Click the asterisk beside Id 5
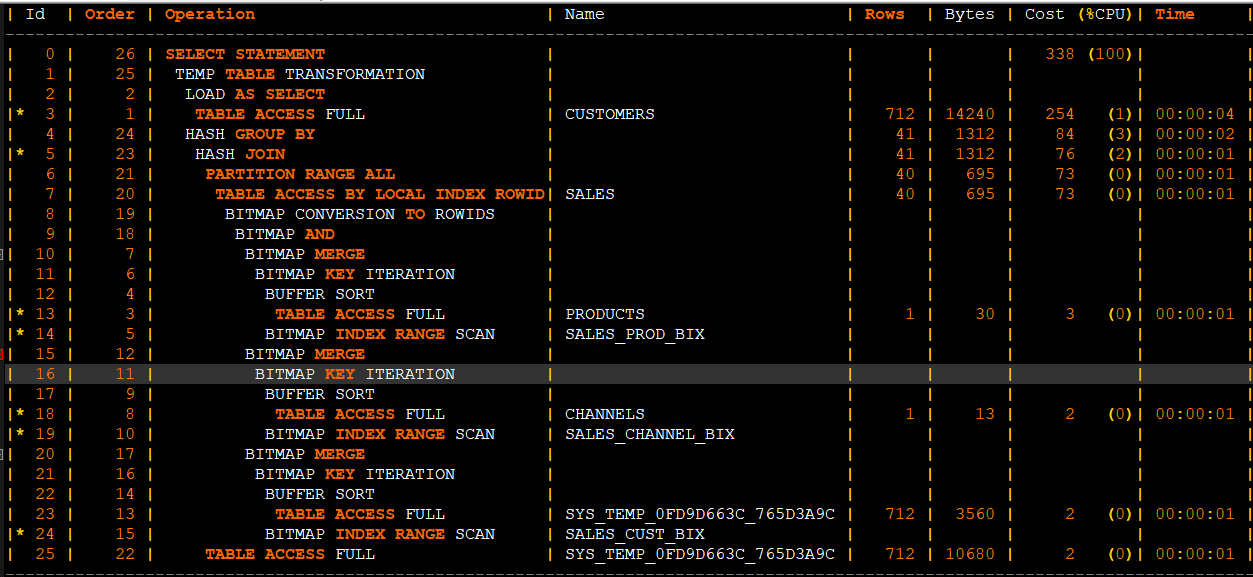 pyautogui.click(x=20, y=154)
